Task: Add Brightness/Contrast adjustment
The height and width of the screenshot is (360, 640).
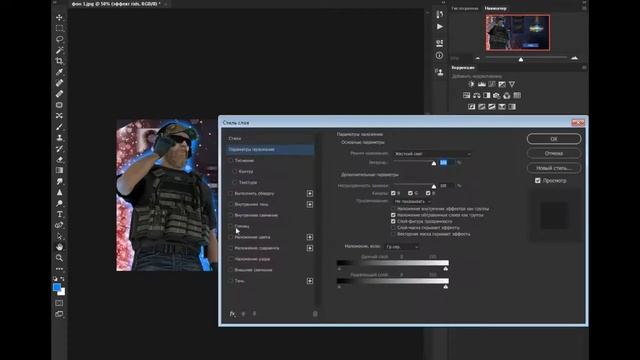Action: point(471,84)
